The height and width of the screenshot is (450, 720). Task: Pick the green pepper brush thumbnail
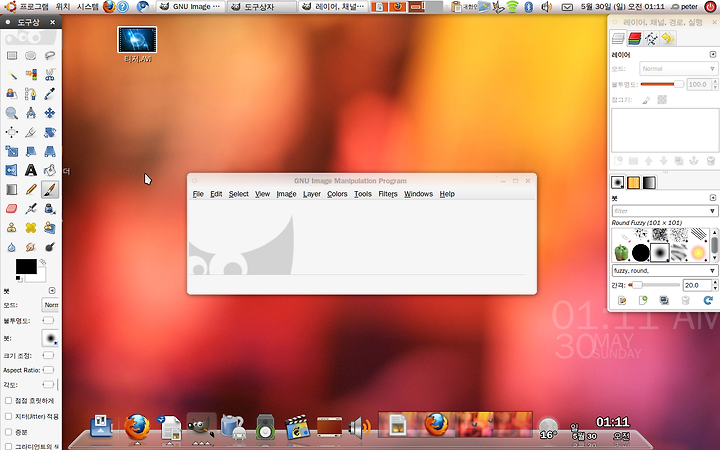point(621,253)
